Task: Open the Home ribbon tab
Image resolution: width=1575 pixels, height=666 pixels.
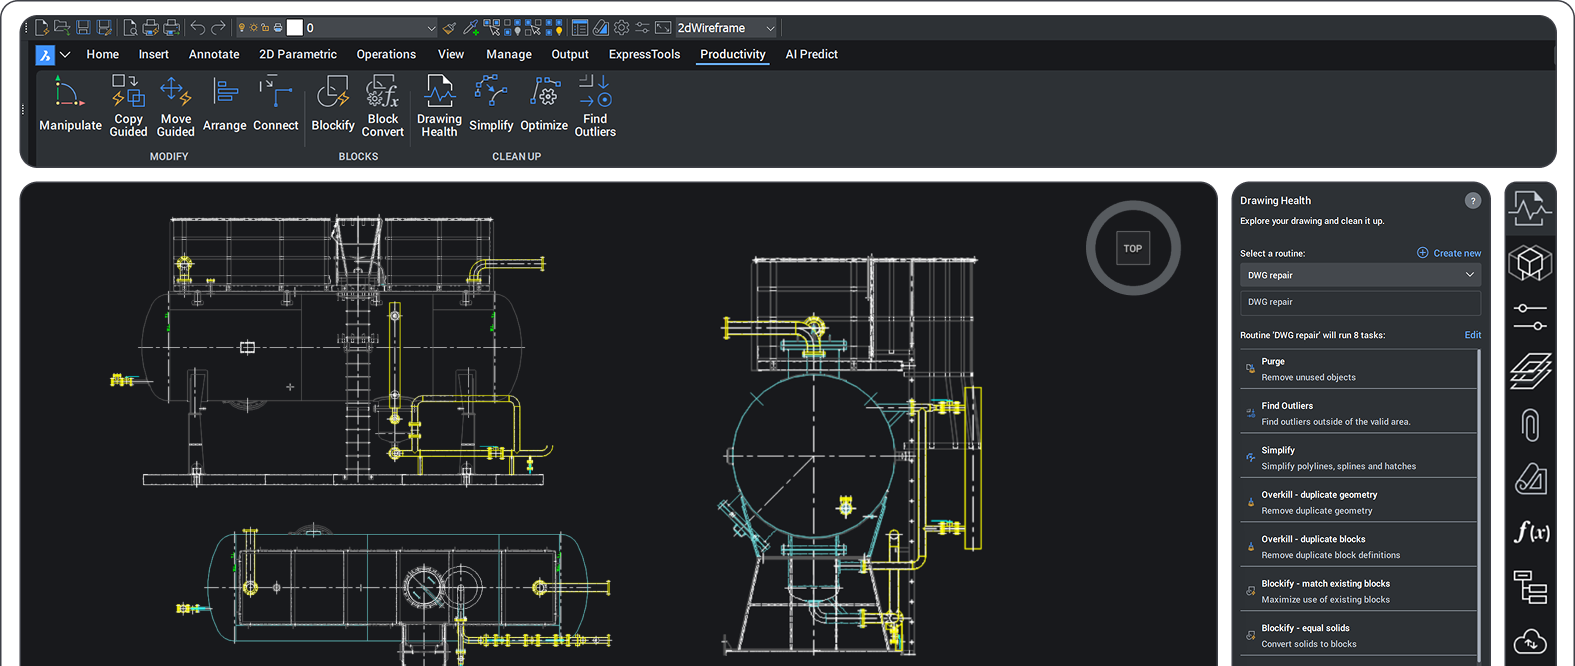Action: 102,55
